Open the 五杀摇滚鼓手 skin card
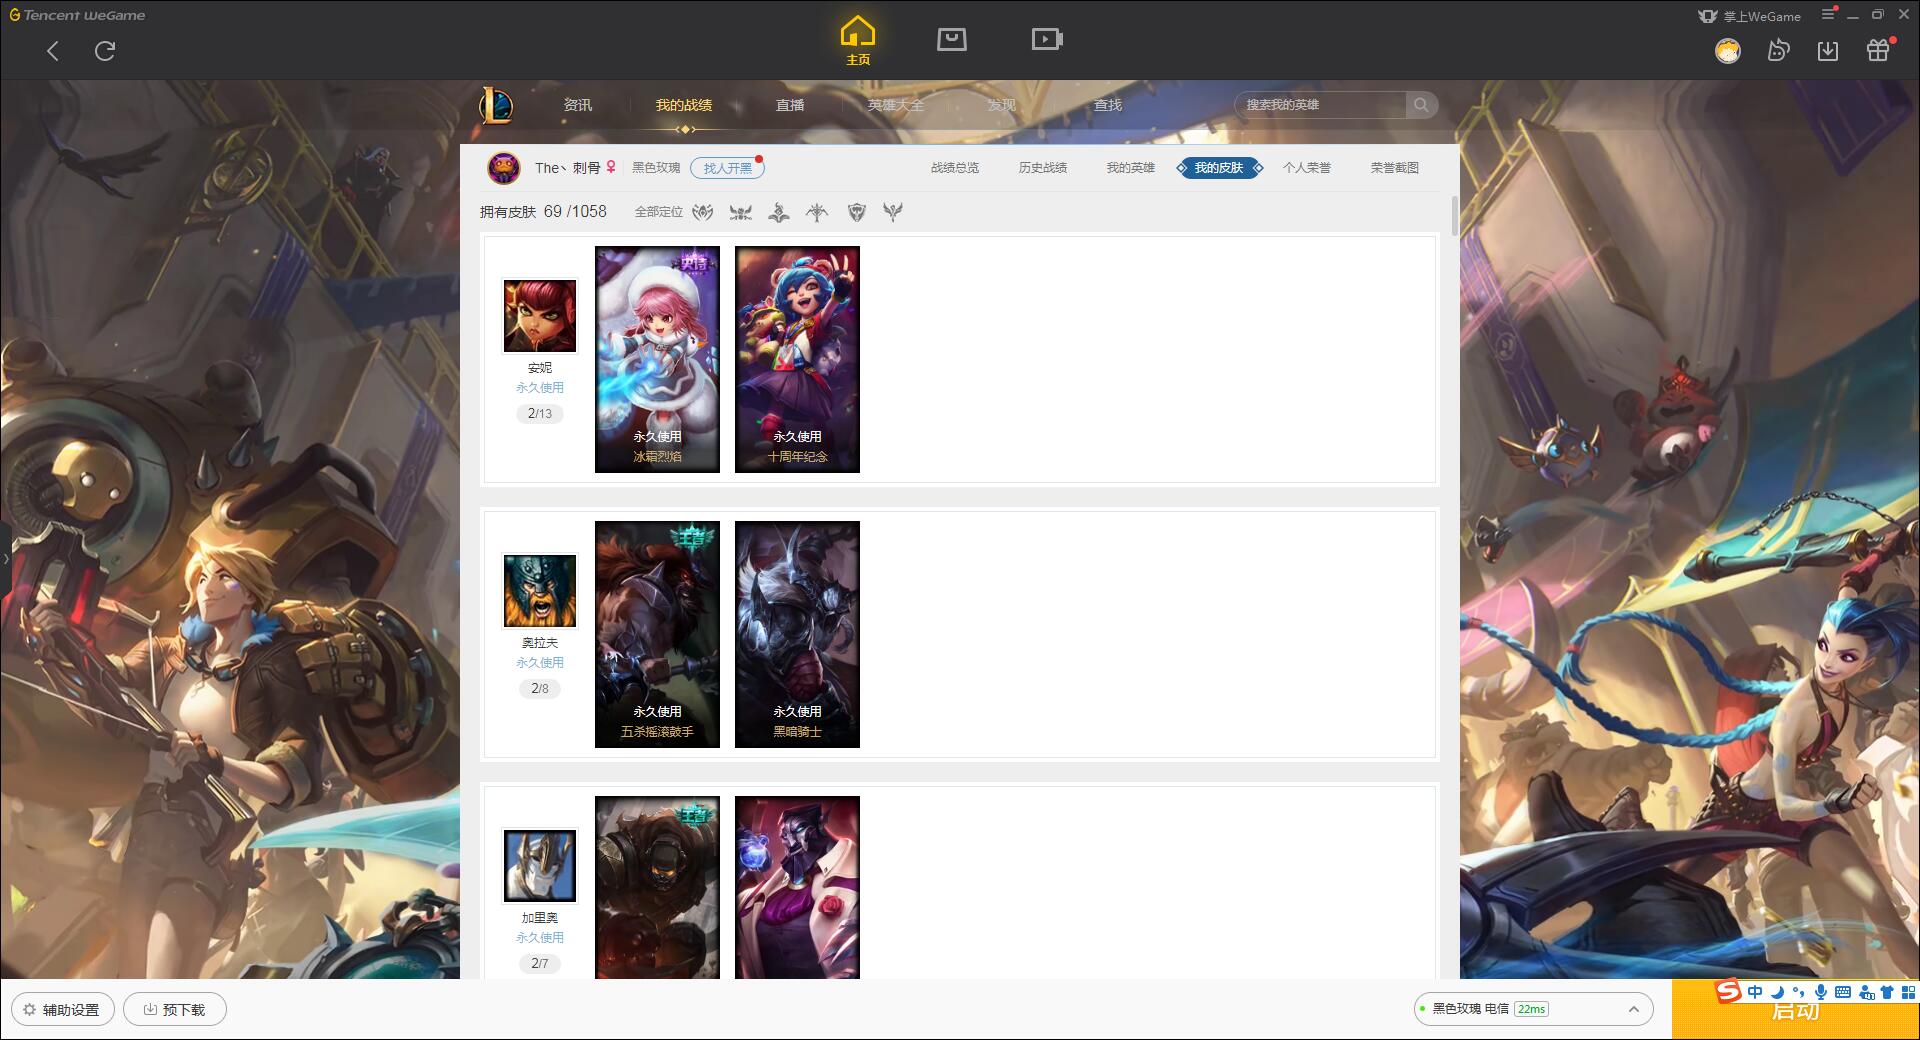 (657, 635)
